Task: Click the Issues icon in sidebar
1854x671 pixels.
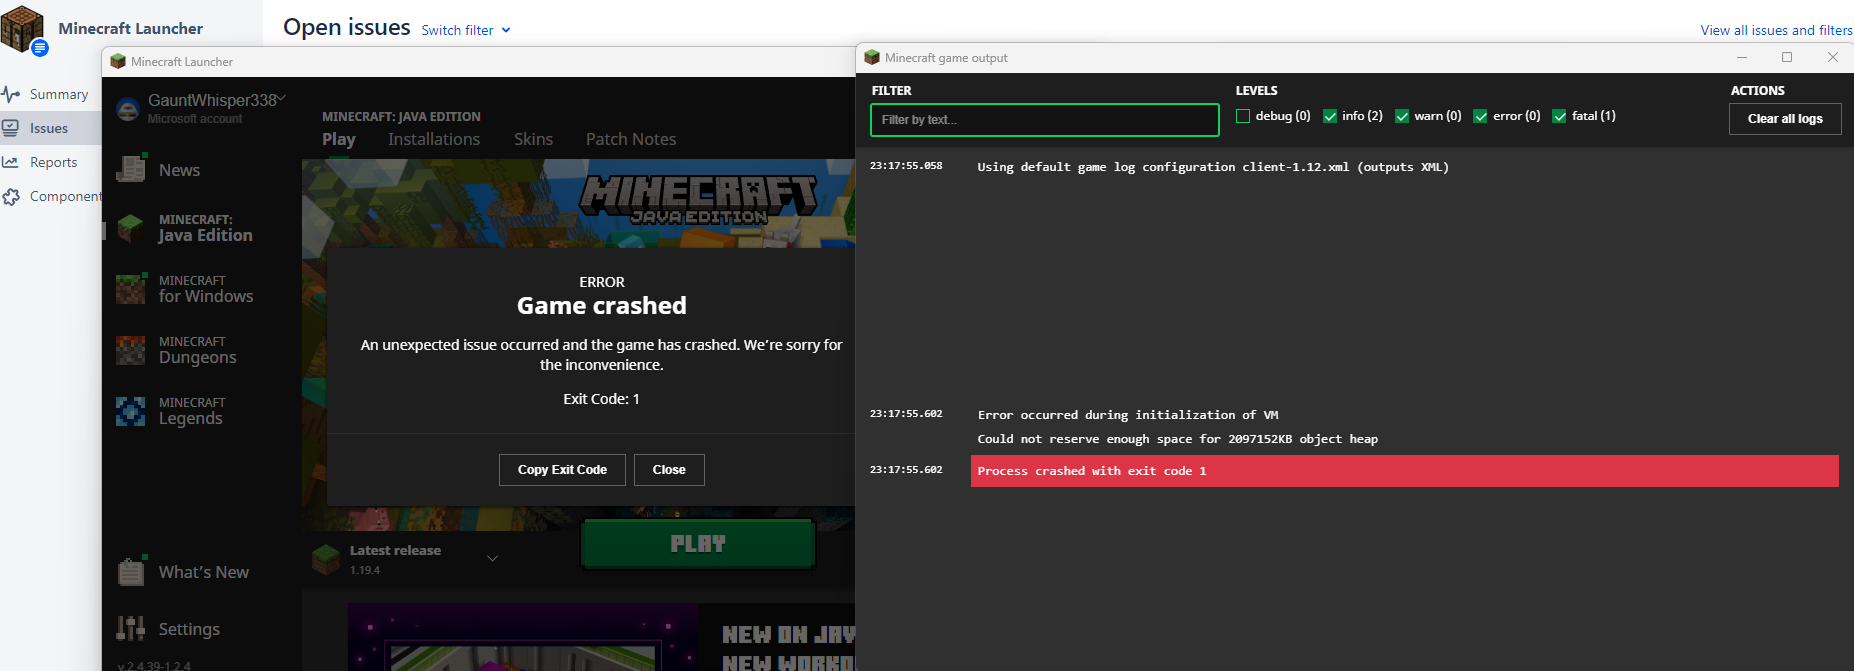Action: click(x=11, y=128)
